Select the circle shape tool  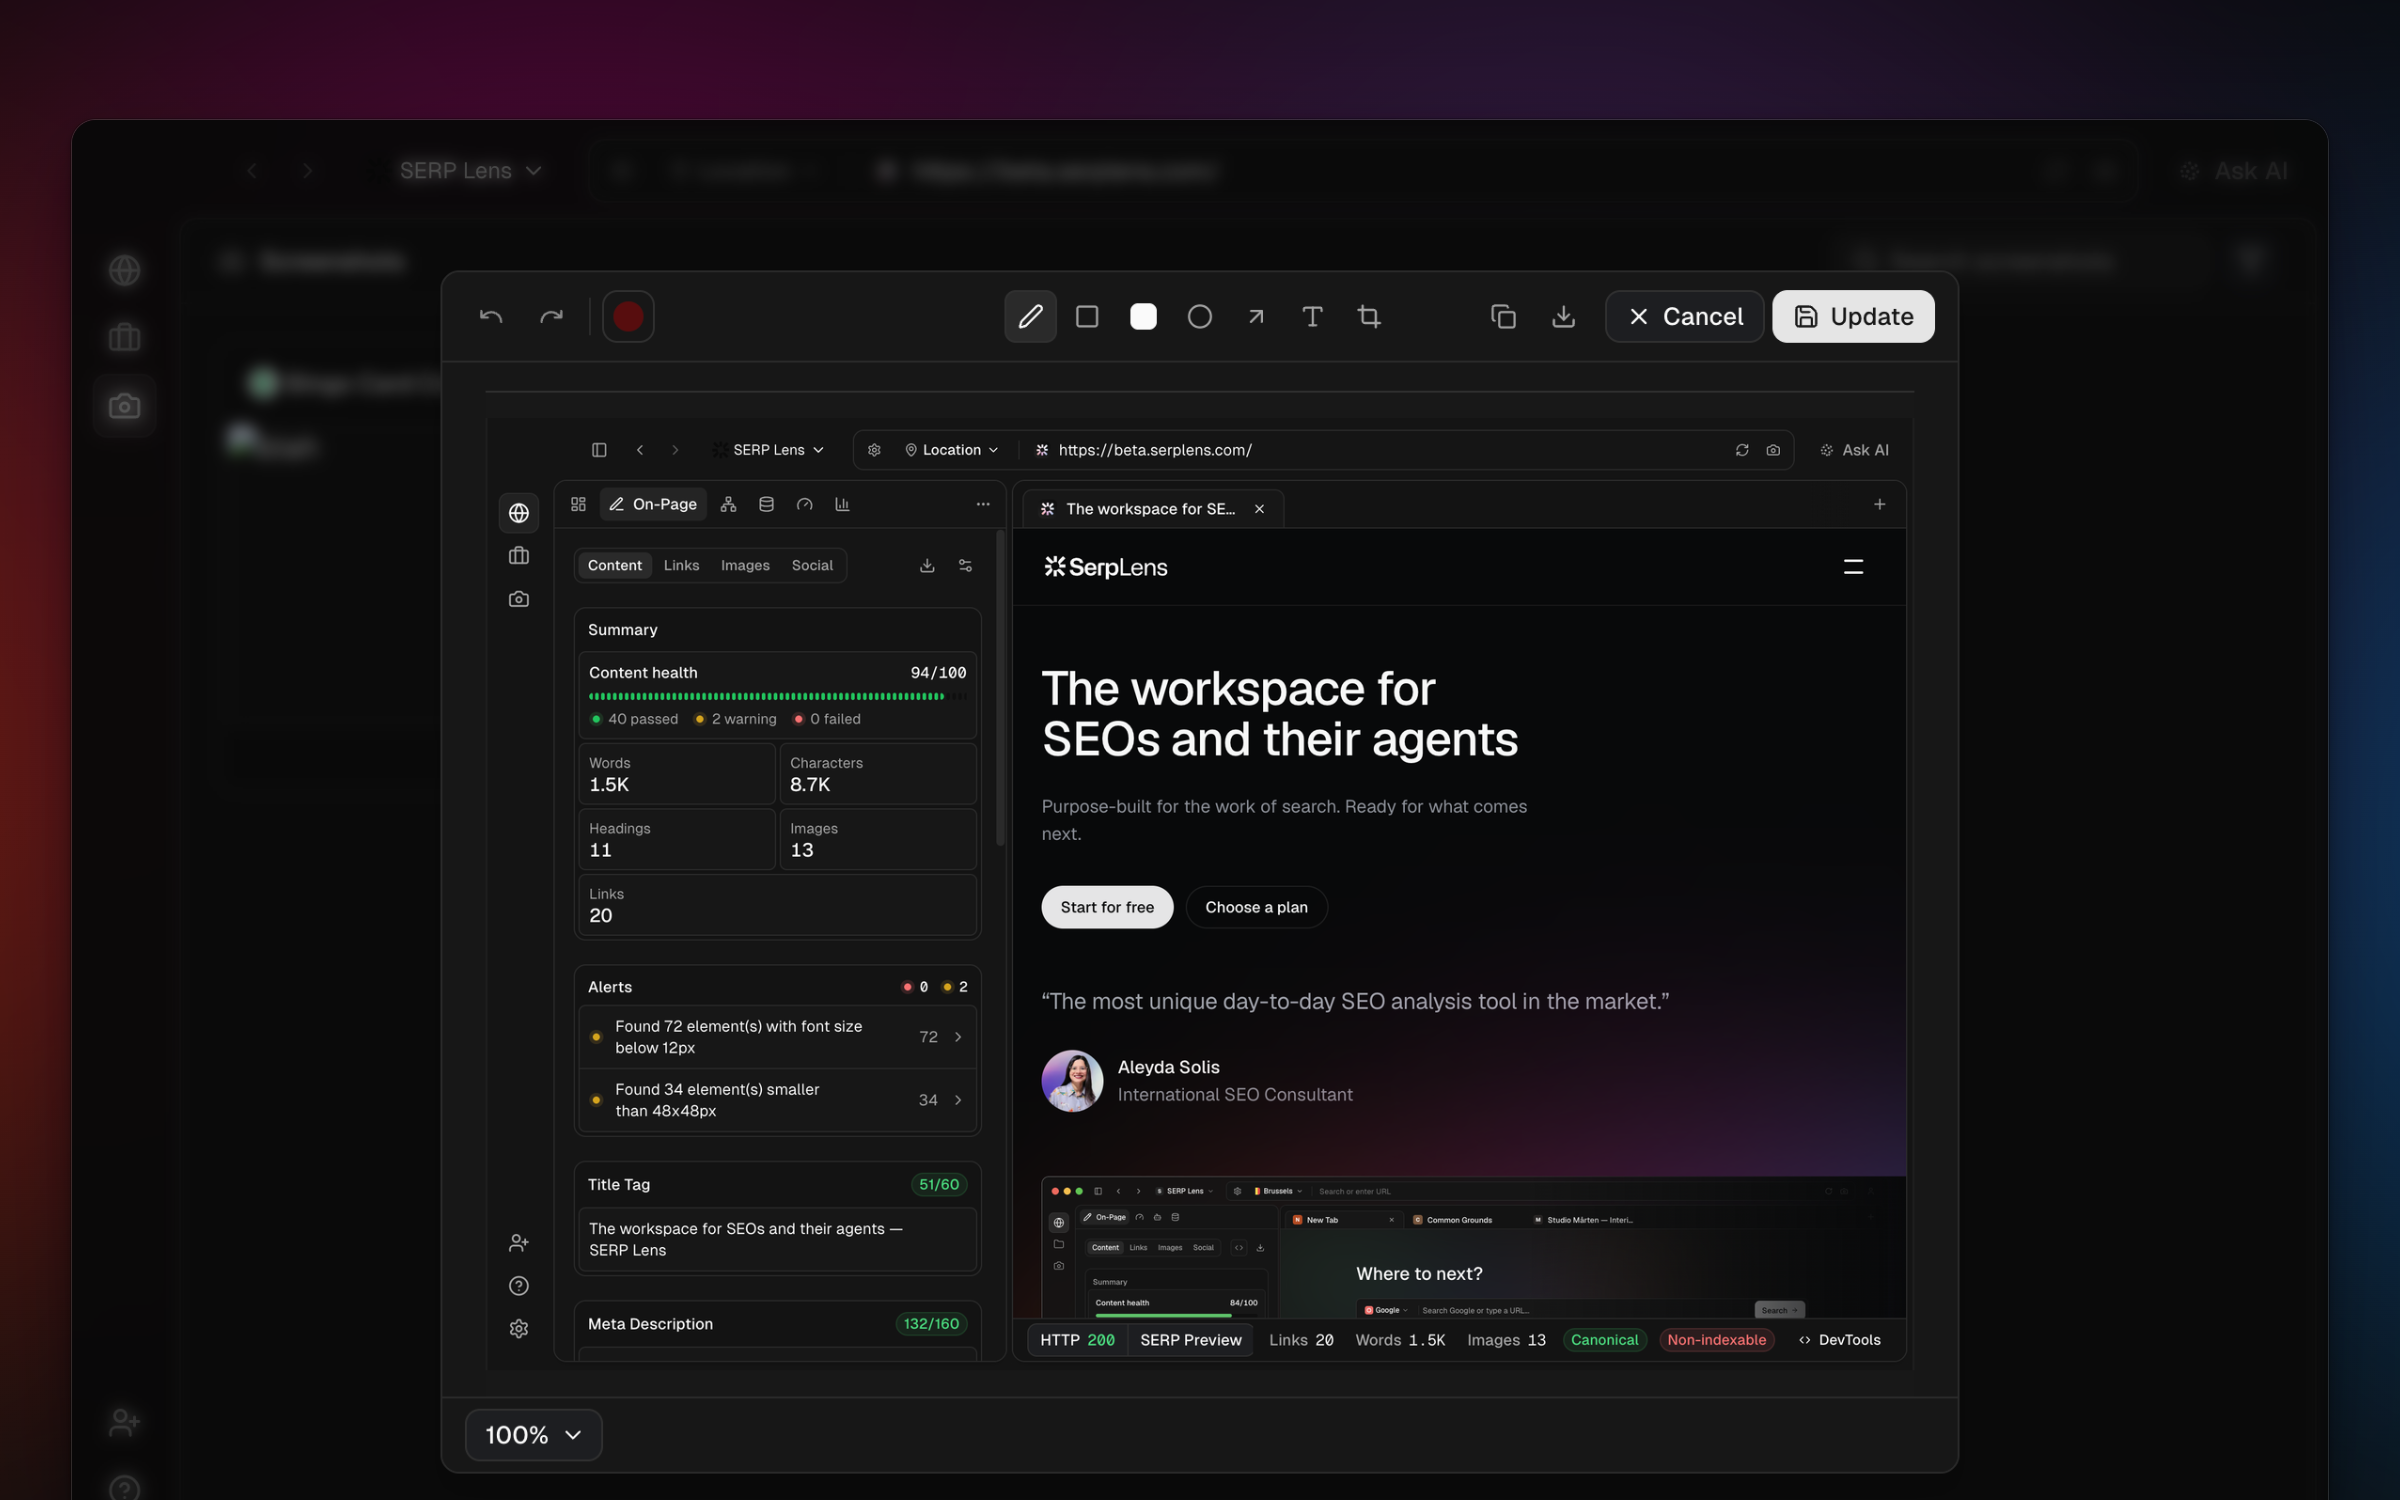pos(1200,317)
